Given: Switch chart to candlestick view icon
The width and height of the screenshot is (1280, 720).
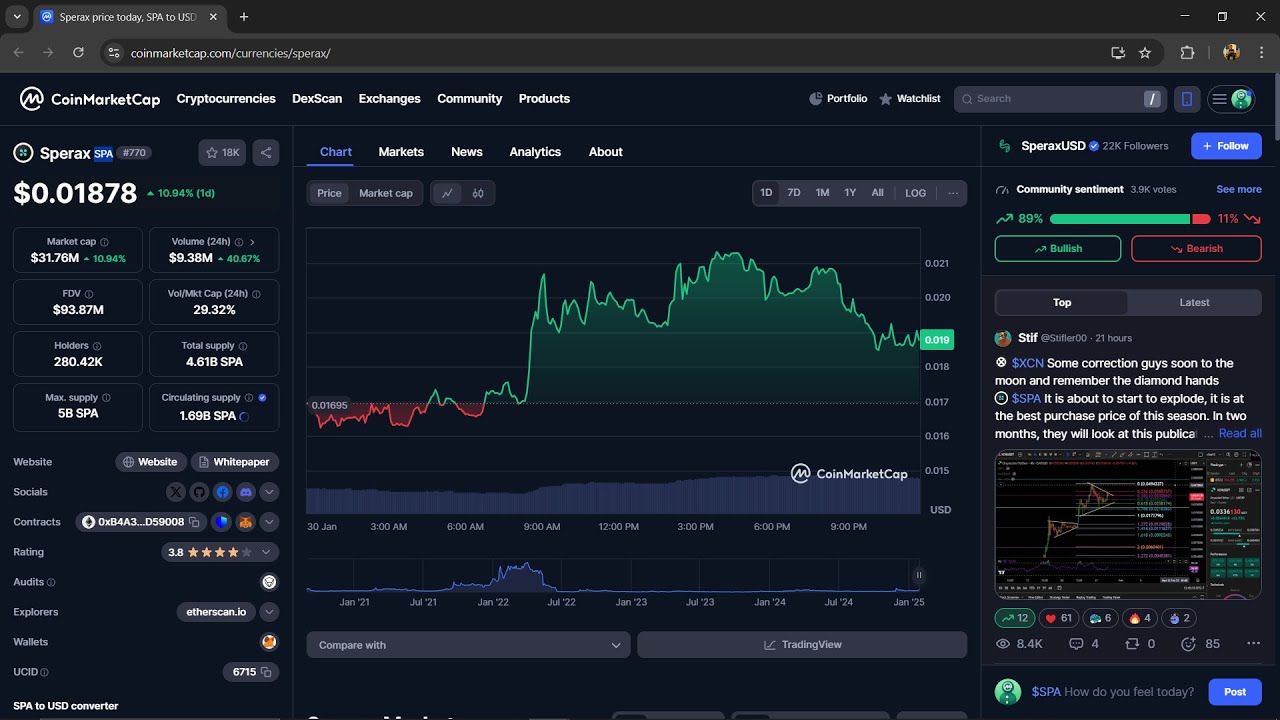Looking at the screenshot, I should [478, 193].
